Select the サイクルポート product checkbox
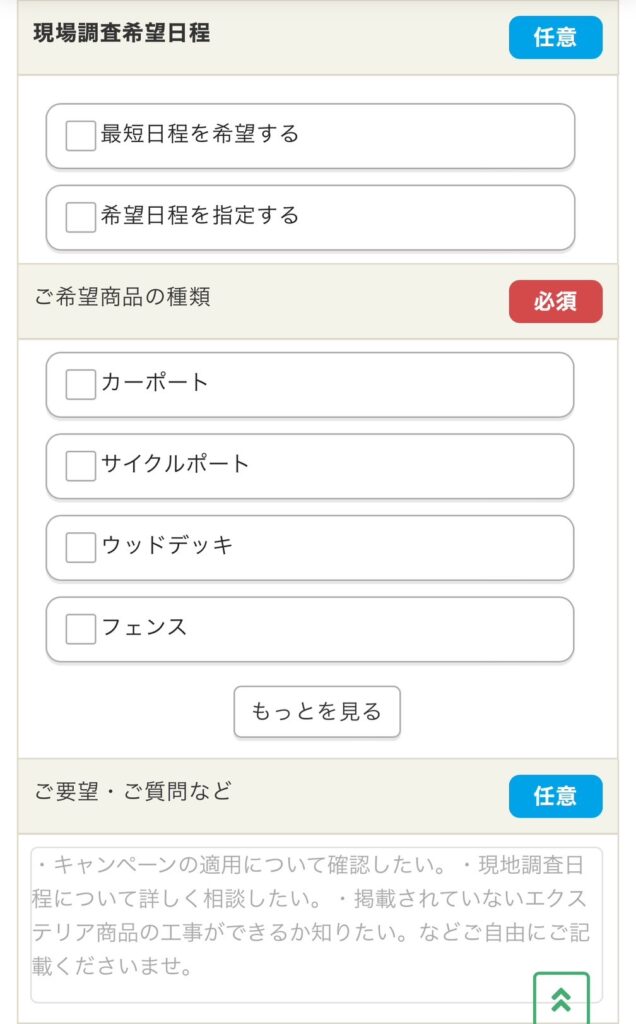Screen dimensions: 636x1024 point(78,466)
